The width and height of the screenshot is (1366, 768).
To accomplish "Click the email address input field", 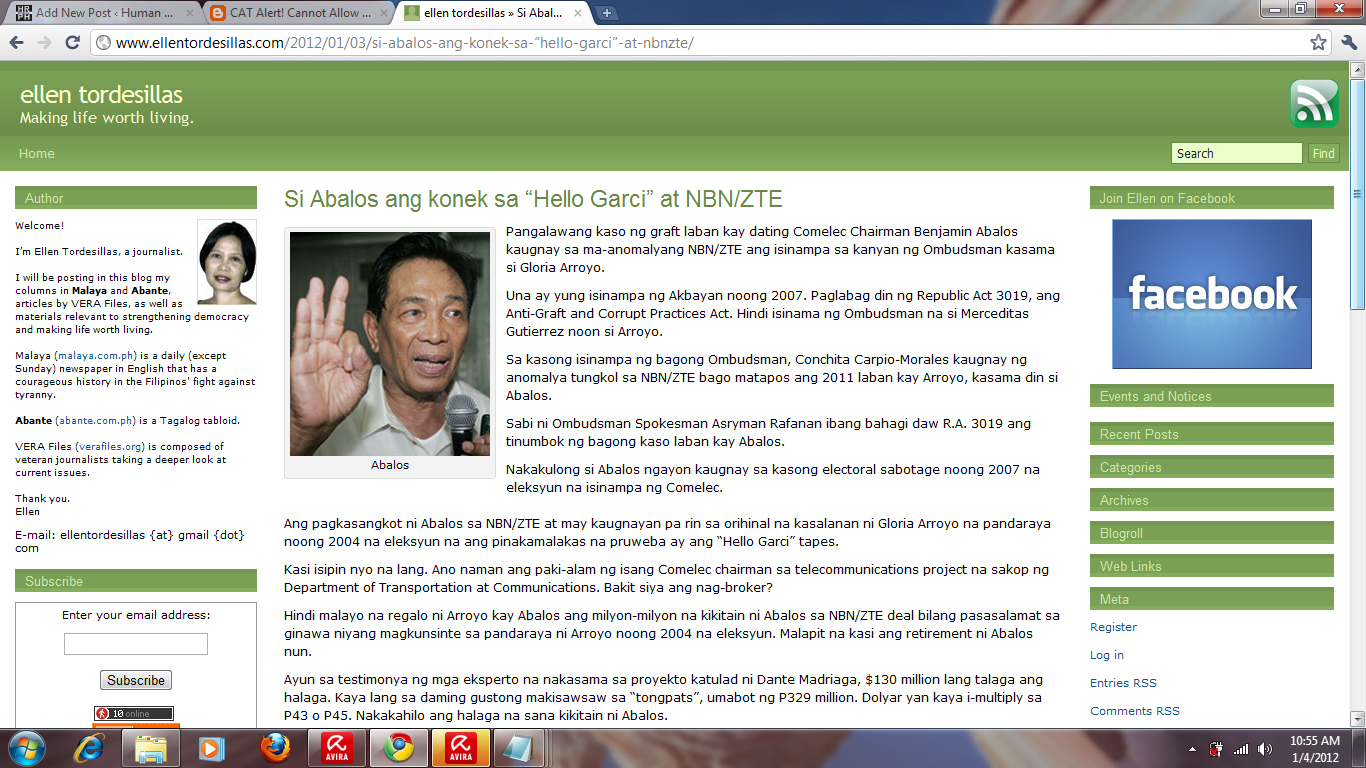I will (136, 644).
